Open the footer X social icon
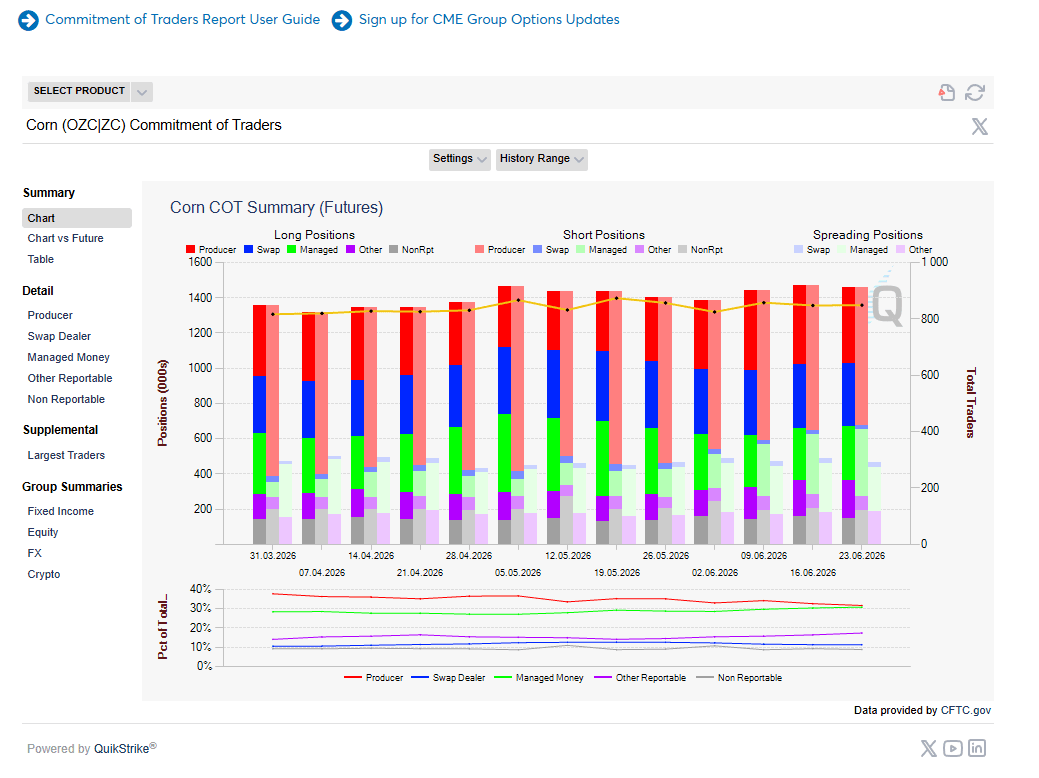The width and height of the screenshot is (1039, 778). tap(928, 748)
